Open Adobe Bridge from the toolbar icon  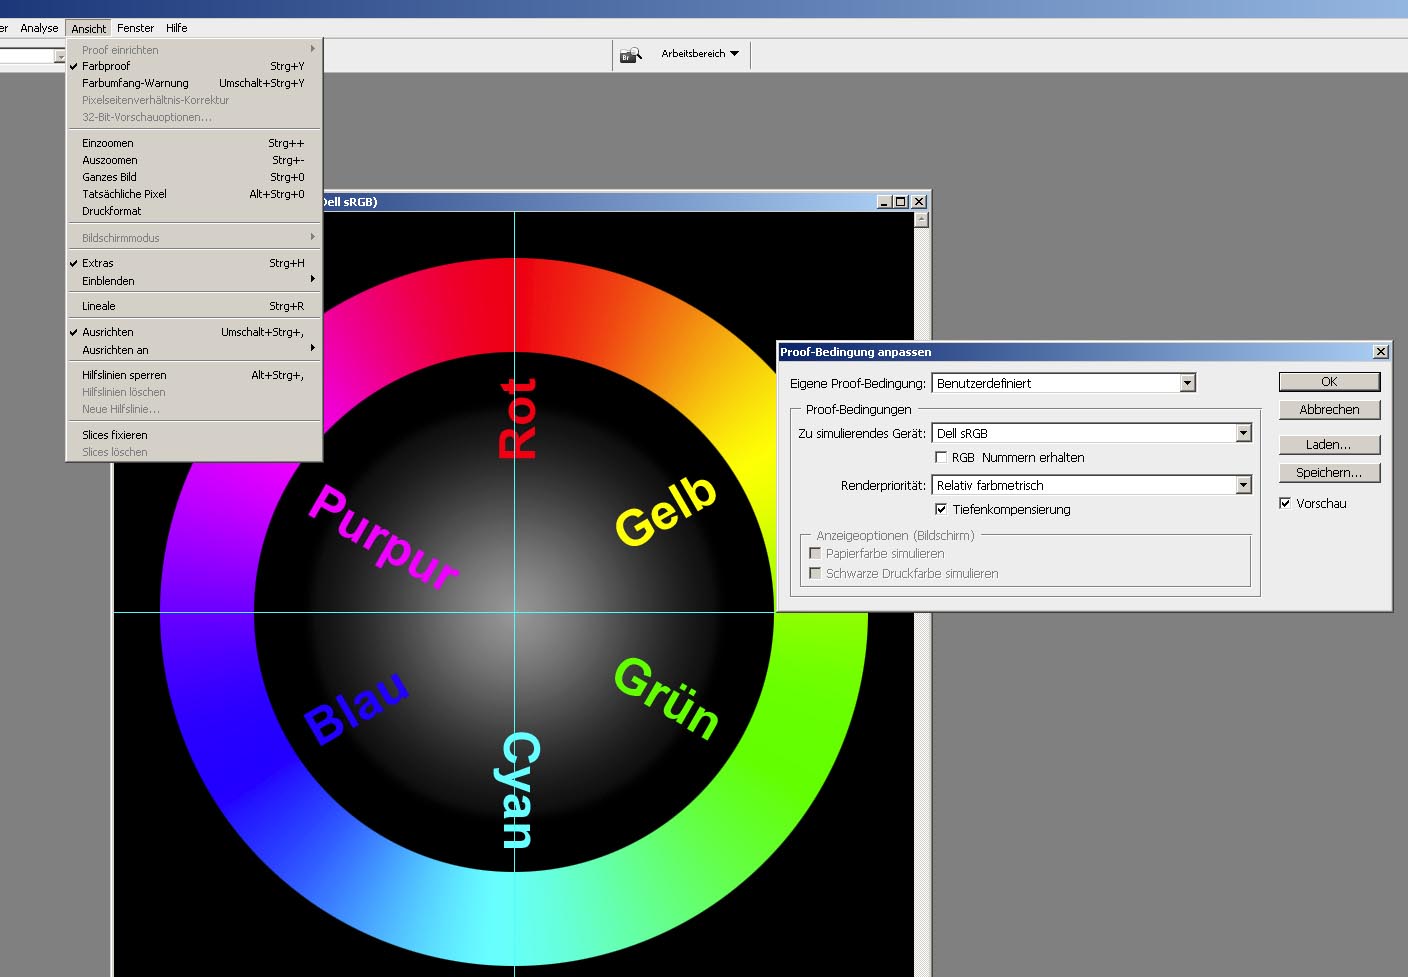tap(630, 55)
